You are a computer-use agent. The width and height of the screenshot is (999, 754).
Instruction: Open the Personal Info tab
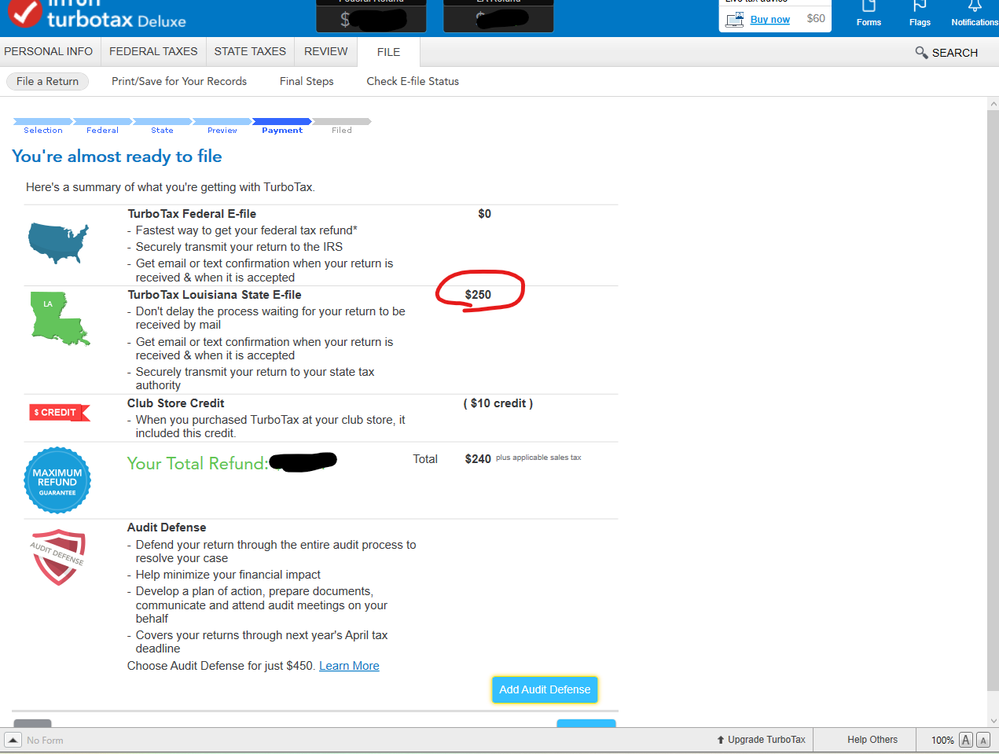pyautogui.click(x=49, y=52)
